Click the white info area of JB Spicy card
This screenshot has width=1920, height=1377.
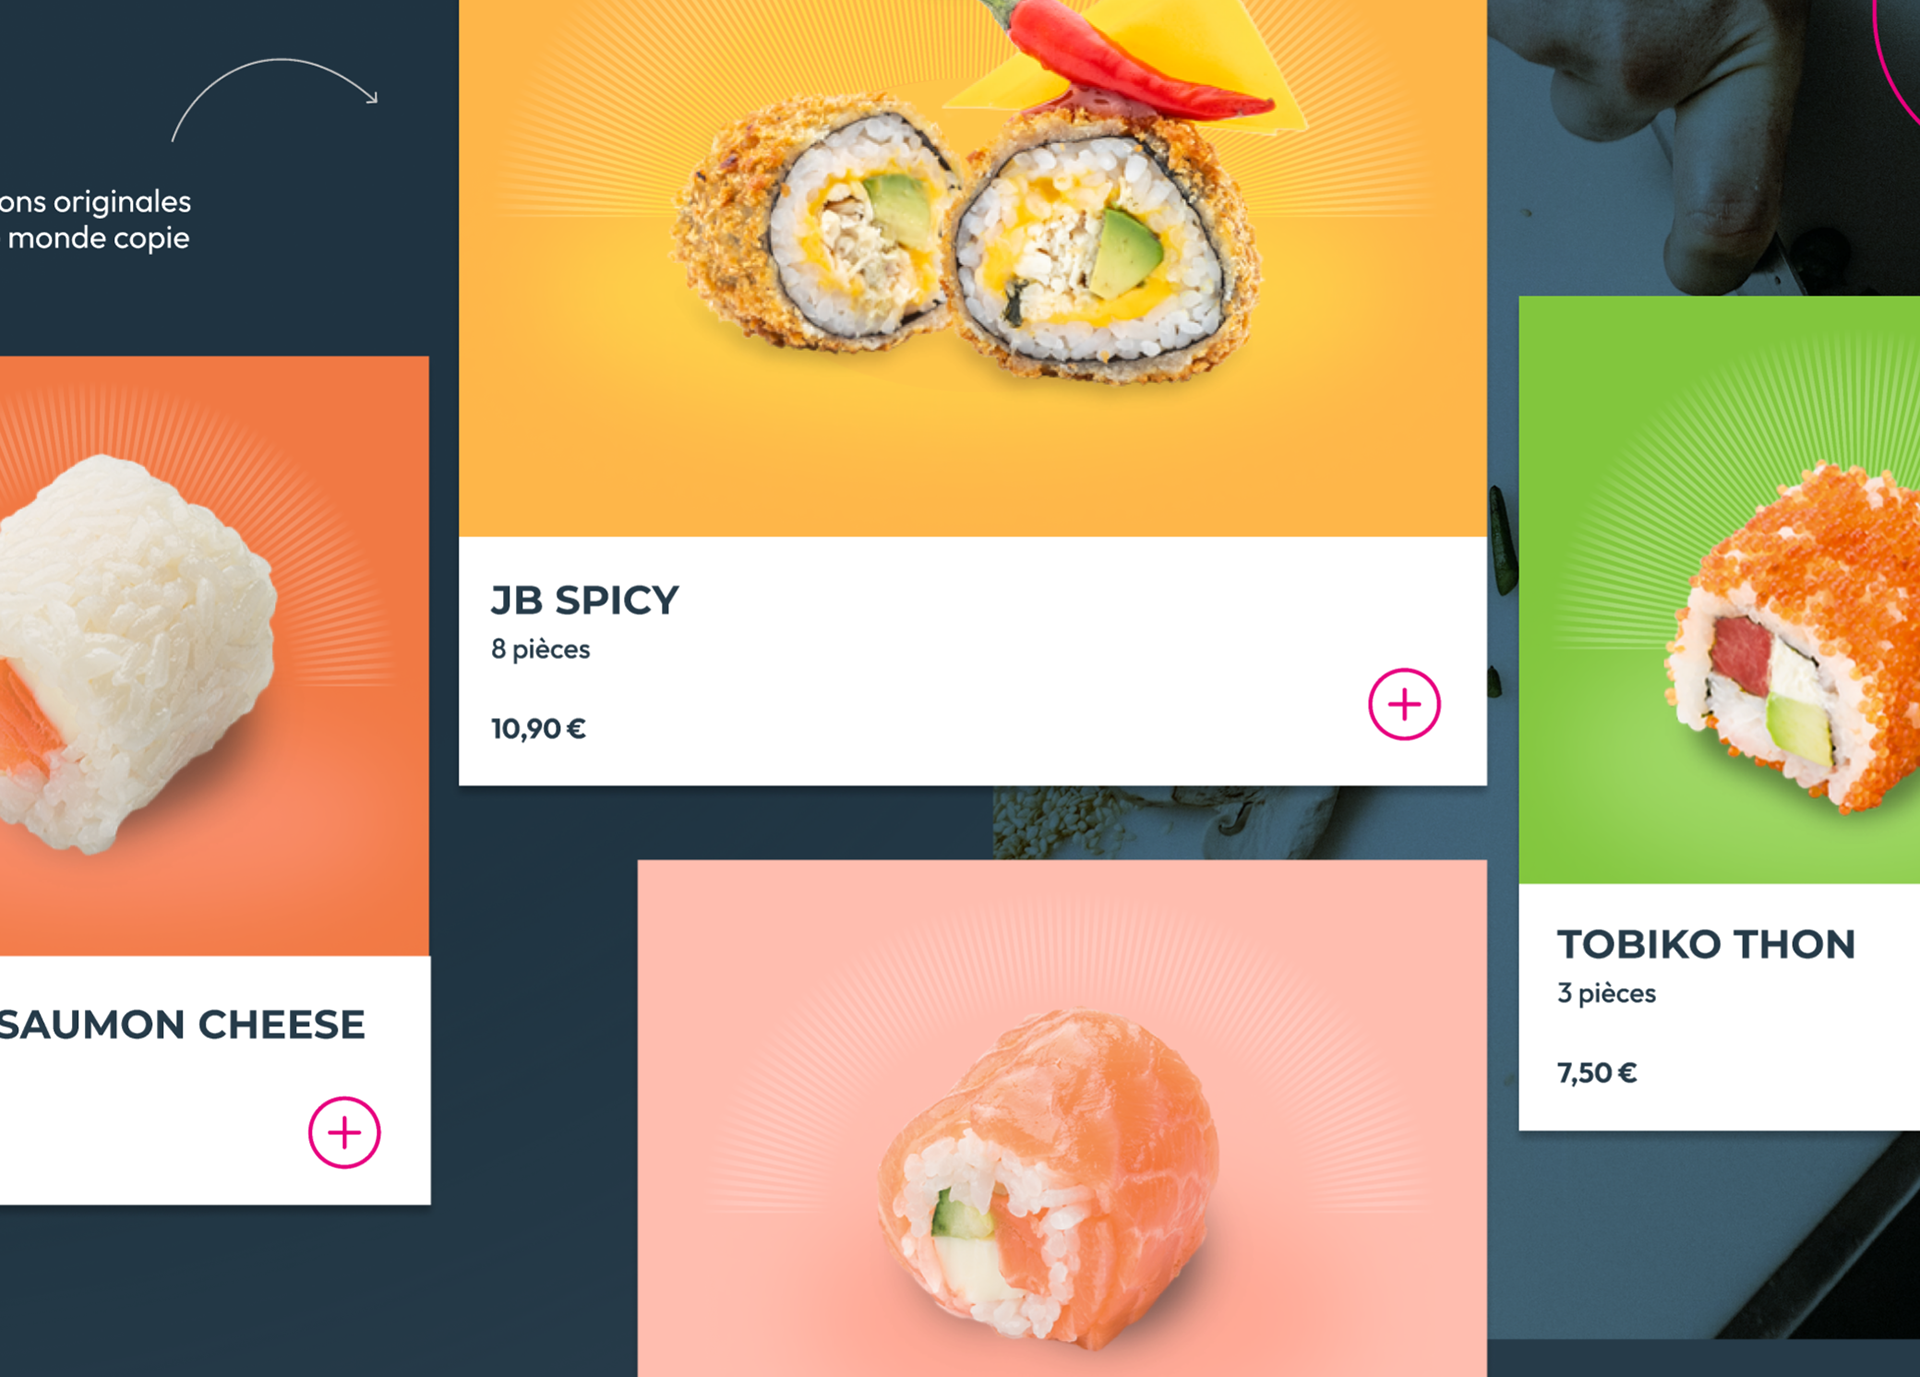click(x=973, y=661)
